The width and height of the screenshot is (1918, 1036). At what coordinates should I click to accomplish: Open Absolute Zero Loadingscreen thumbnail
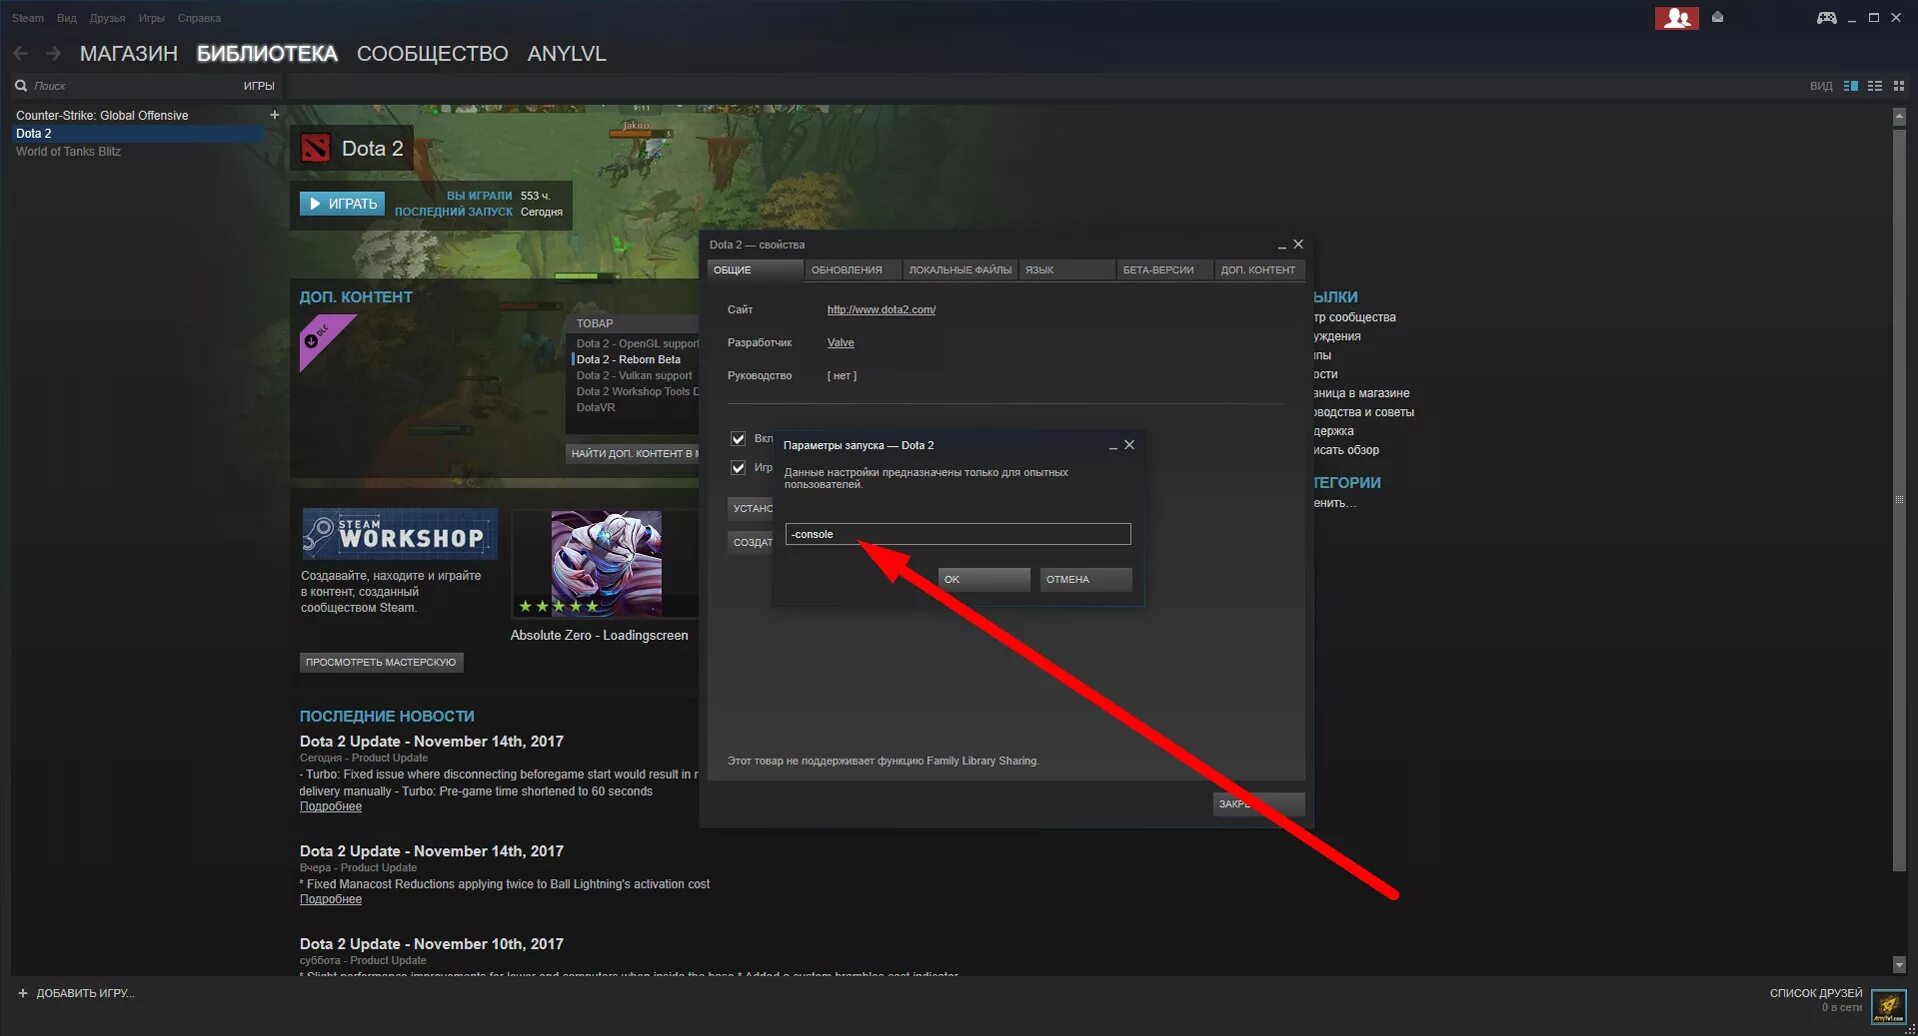point(606,564)
